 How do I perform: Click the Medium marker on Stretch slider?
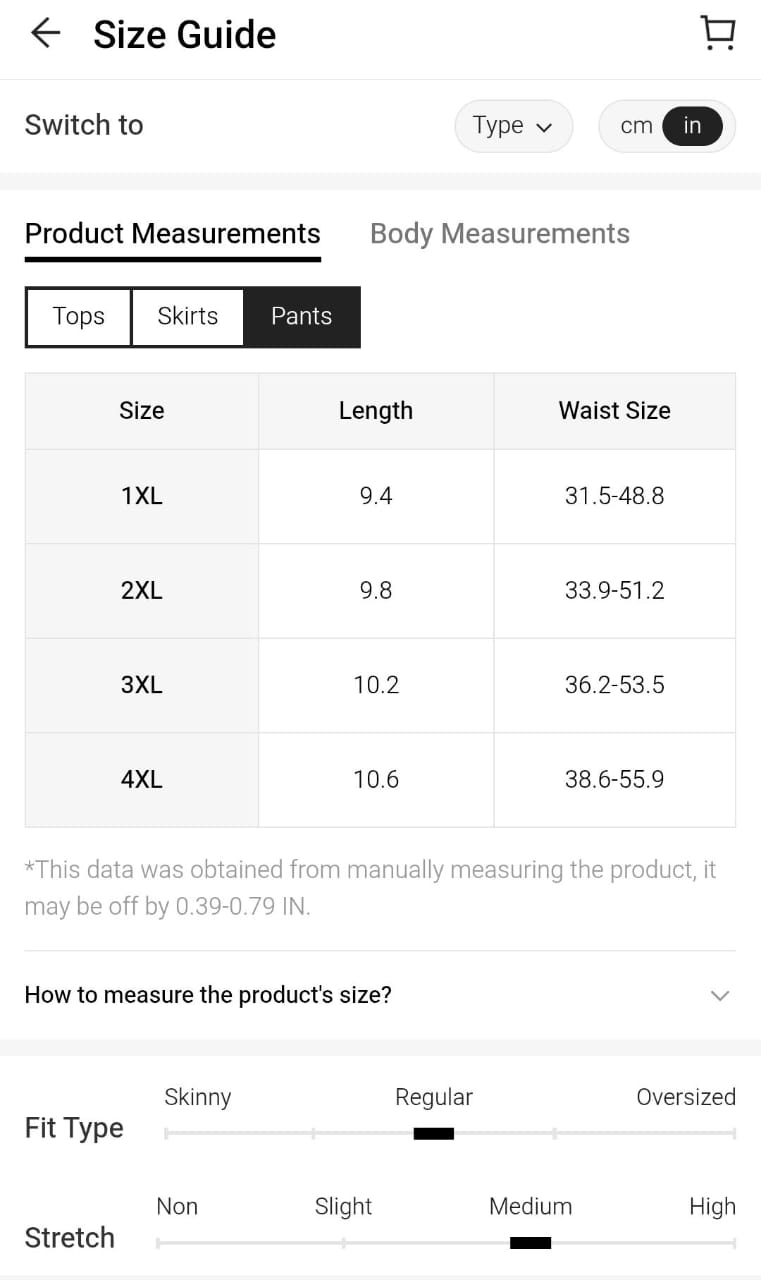click(x=530, y=1243)
